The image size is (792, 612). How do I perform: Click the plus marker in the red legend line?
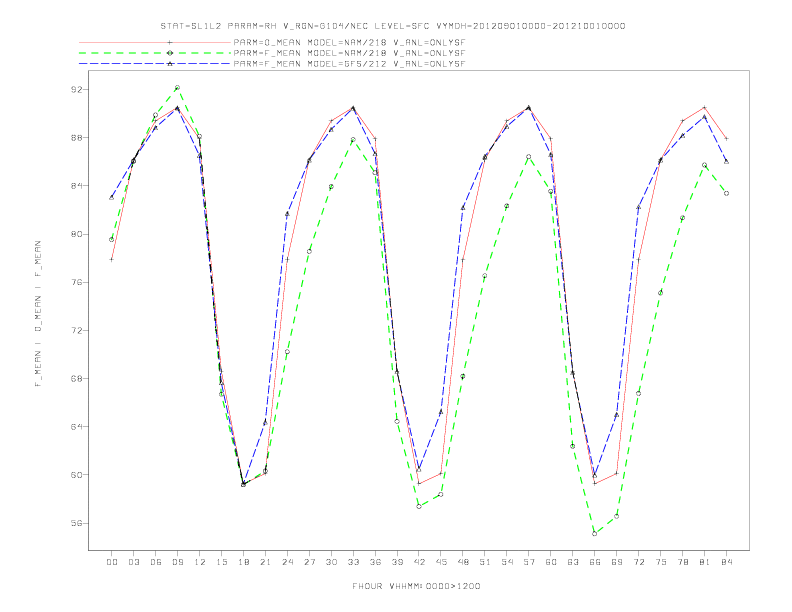[x=170, y=42]
